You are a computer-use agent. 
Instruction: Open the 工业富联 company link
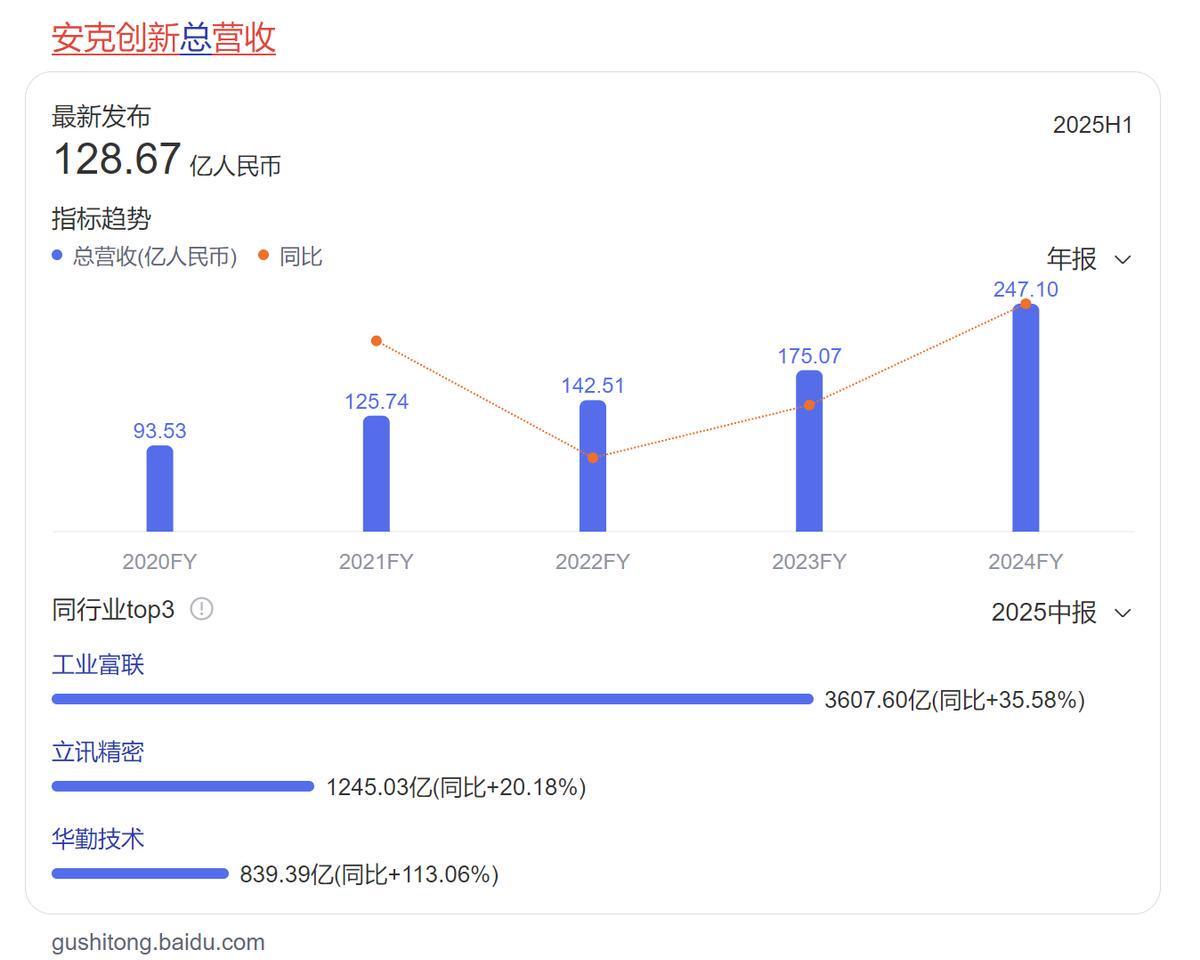(x=98, y=665)
